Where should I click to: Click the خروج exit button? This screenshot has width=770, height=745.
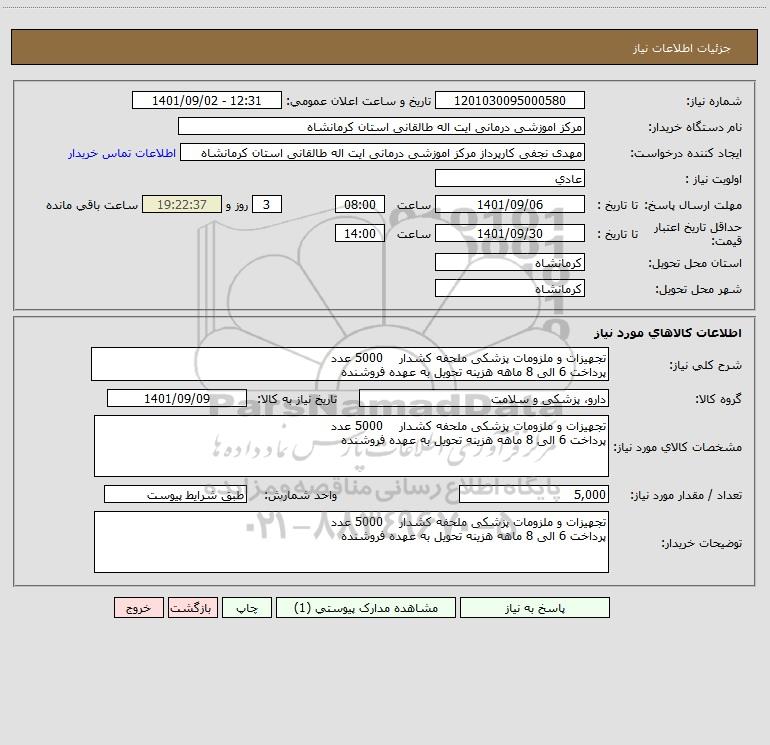point(138,608)
